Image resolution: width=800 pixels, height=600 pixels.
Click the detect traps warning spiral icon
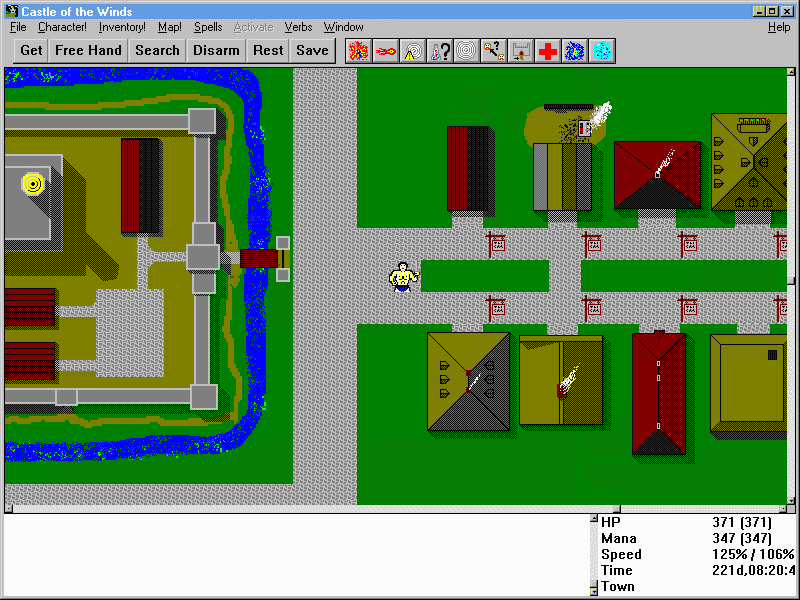412,51
